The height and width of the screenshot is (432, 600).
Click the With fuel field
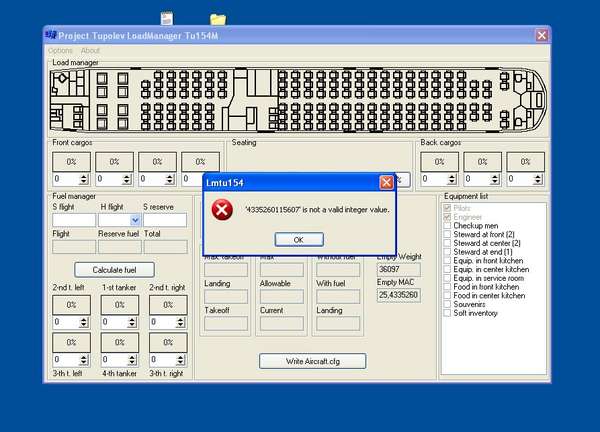tap(338, 297)
